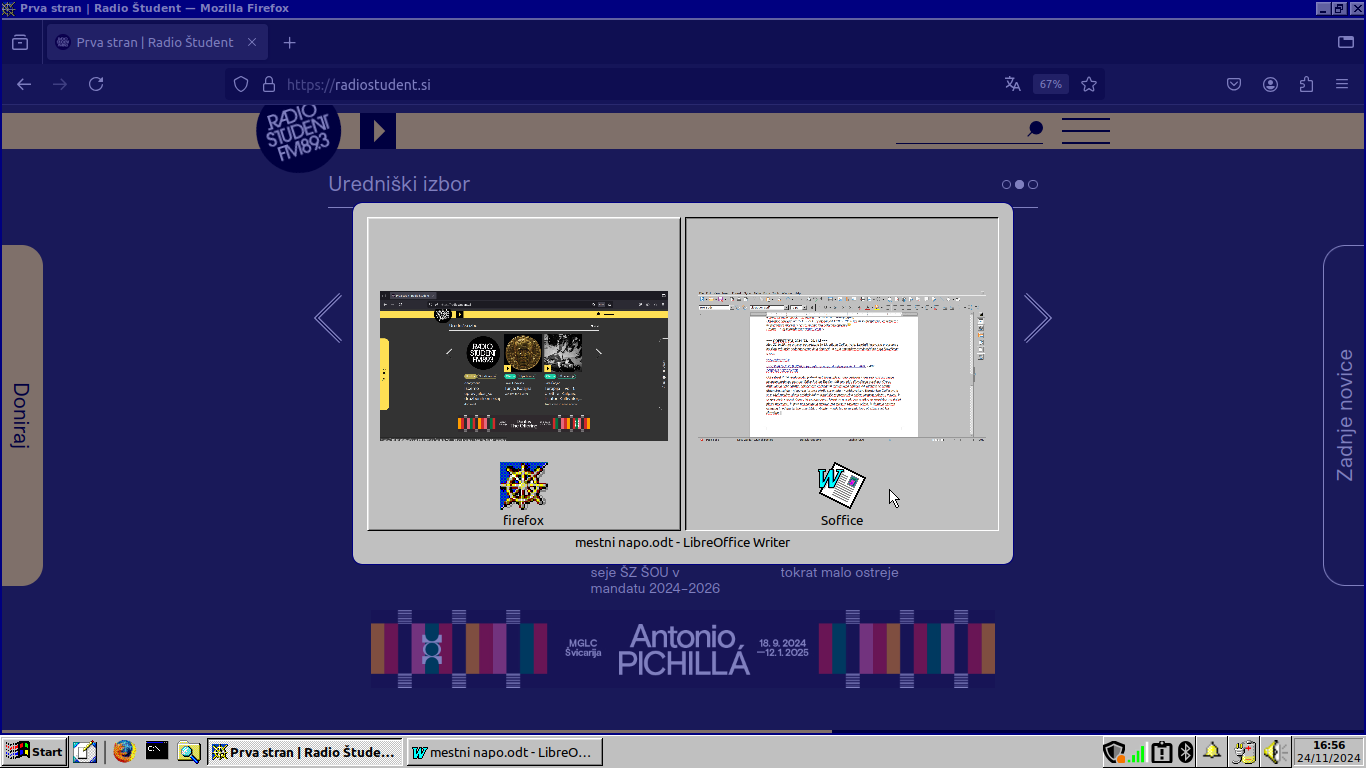This screenshot has width=1366, height=768.
Task: Open the Firefox extensions puzzle icon
Action: pos(1306,84)
